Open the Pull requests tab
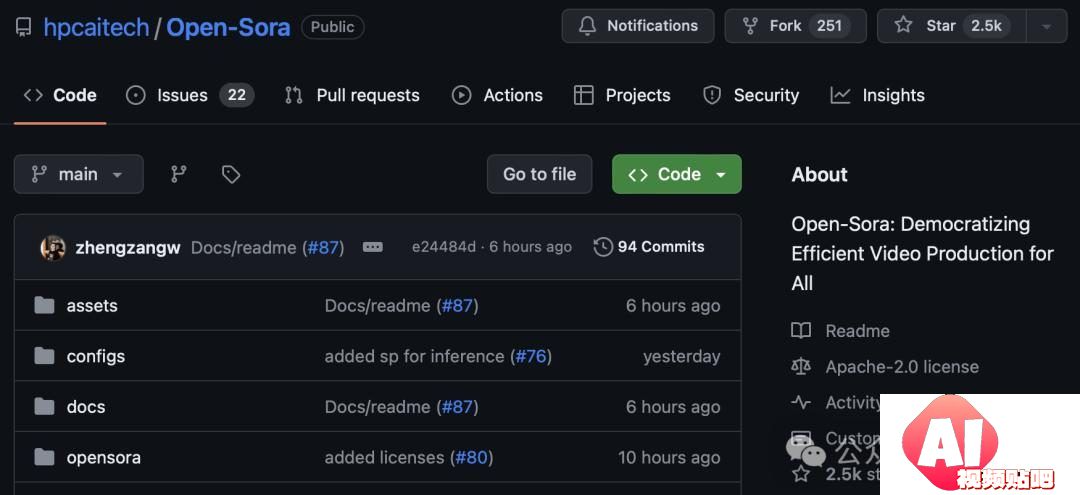The height and width of the screenshot is (495, 1080). click(x=352, y=95)
